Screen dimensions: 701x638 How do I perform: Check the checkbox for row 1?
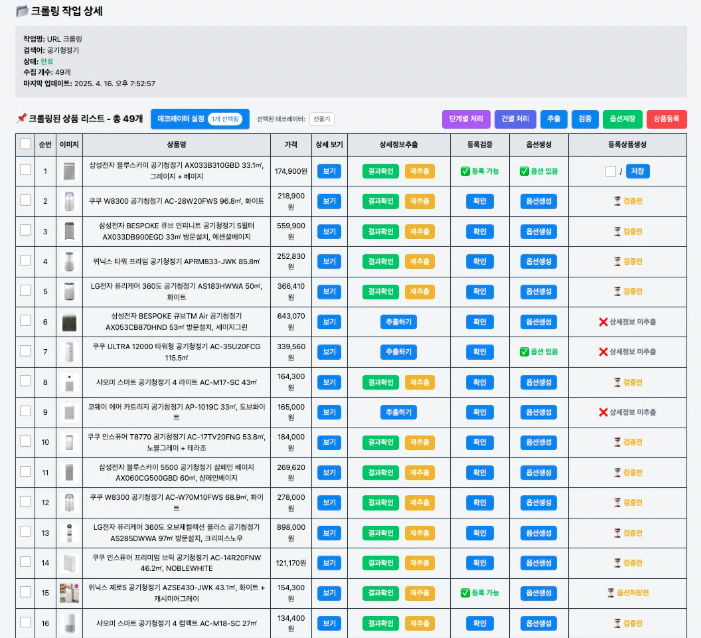click(x=25, y=171)
